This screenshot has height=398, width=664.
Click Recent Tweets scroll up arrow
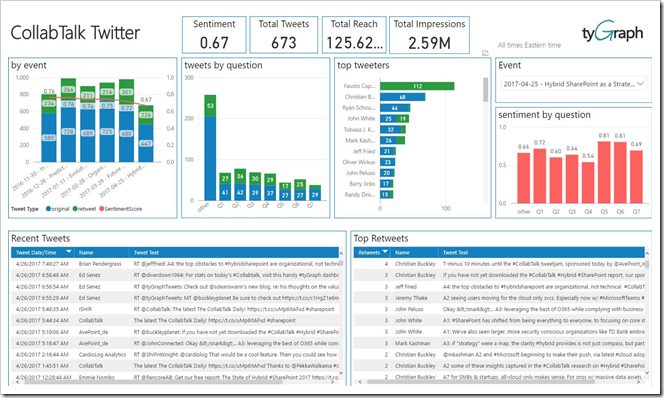[341, 253]
